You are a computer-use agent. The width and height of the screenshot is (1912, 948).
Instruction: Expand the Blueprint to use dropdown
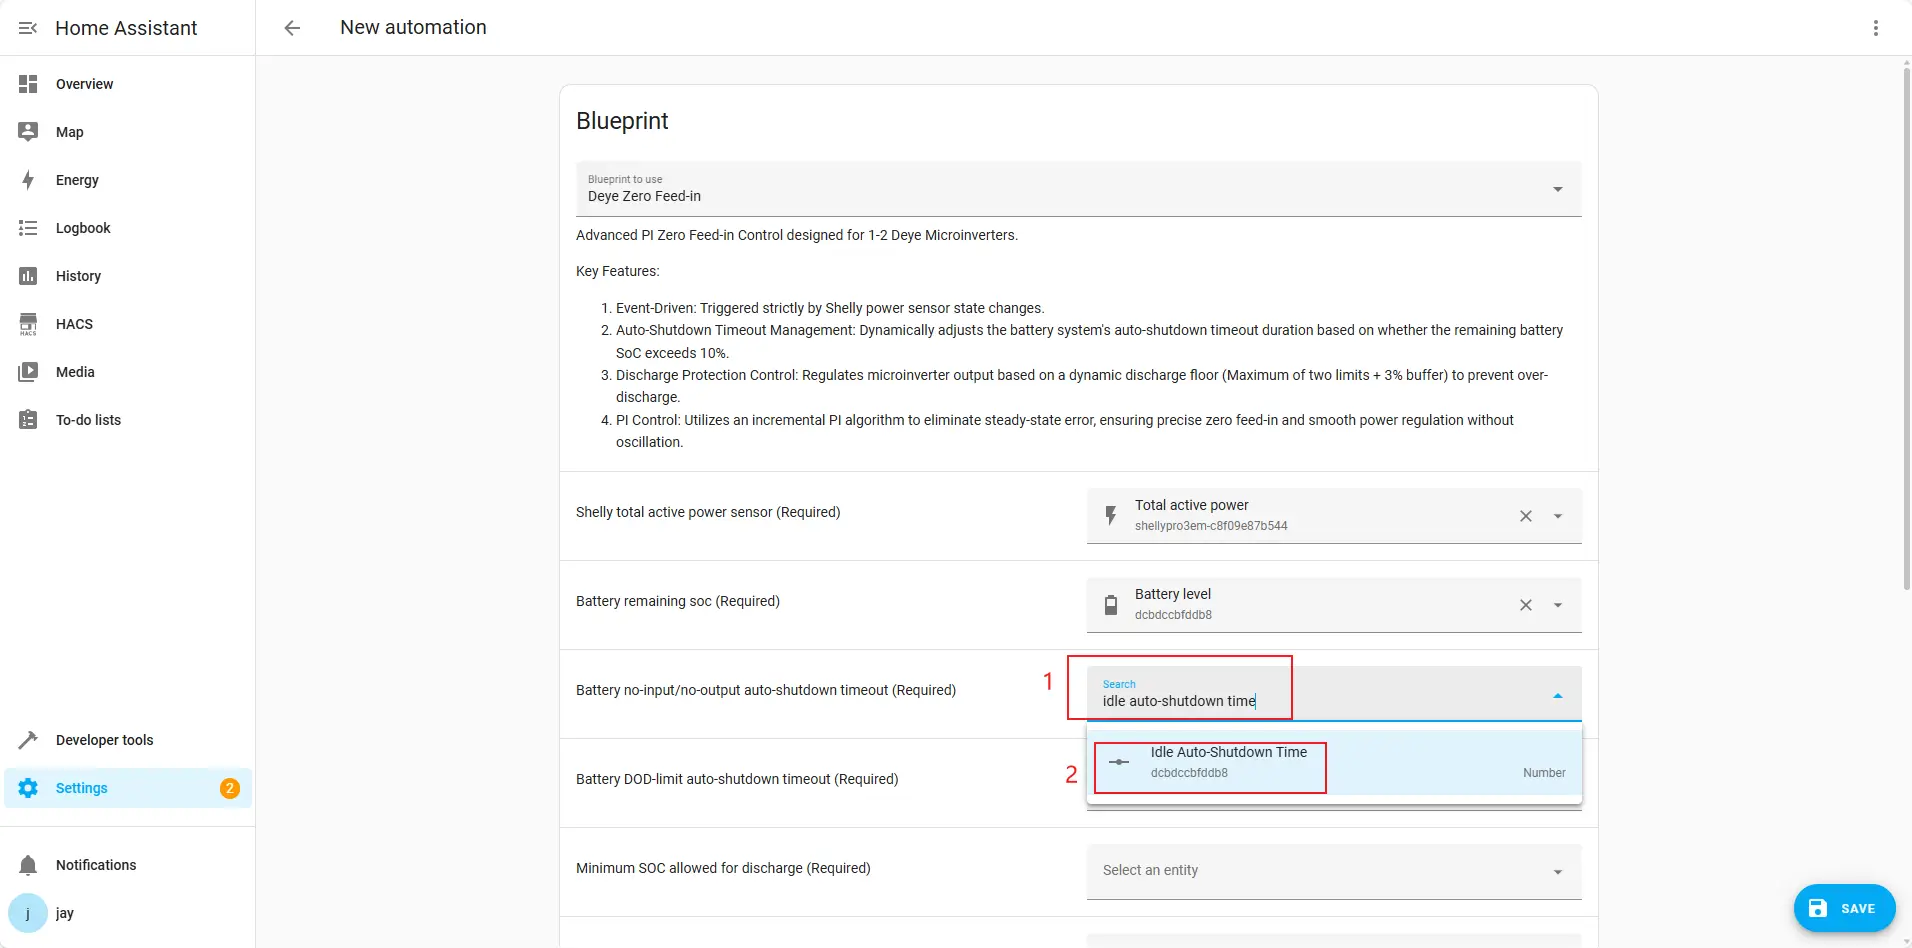click(x=1557, y=189)
